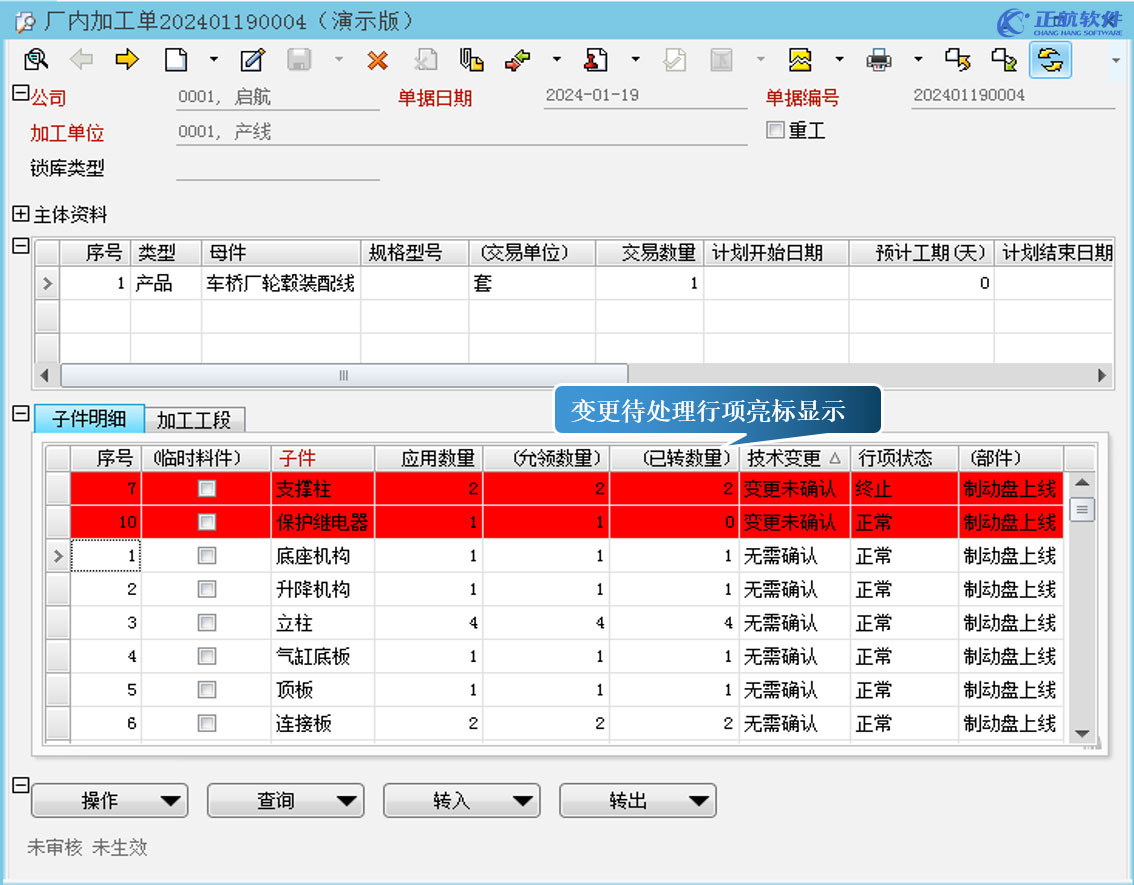The width and height of the screenshot is (1134, 885).
Task: Open dropdown next to picture chart icon
Action: 839,59
